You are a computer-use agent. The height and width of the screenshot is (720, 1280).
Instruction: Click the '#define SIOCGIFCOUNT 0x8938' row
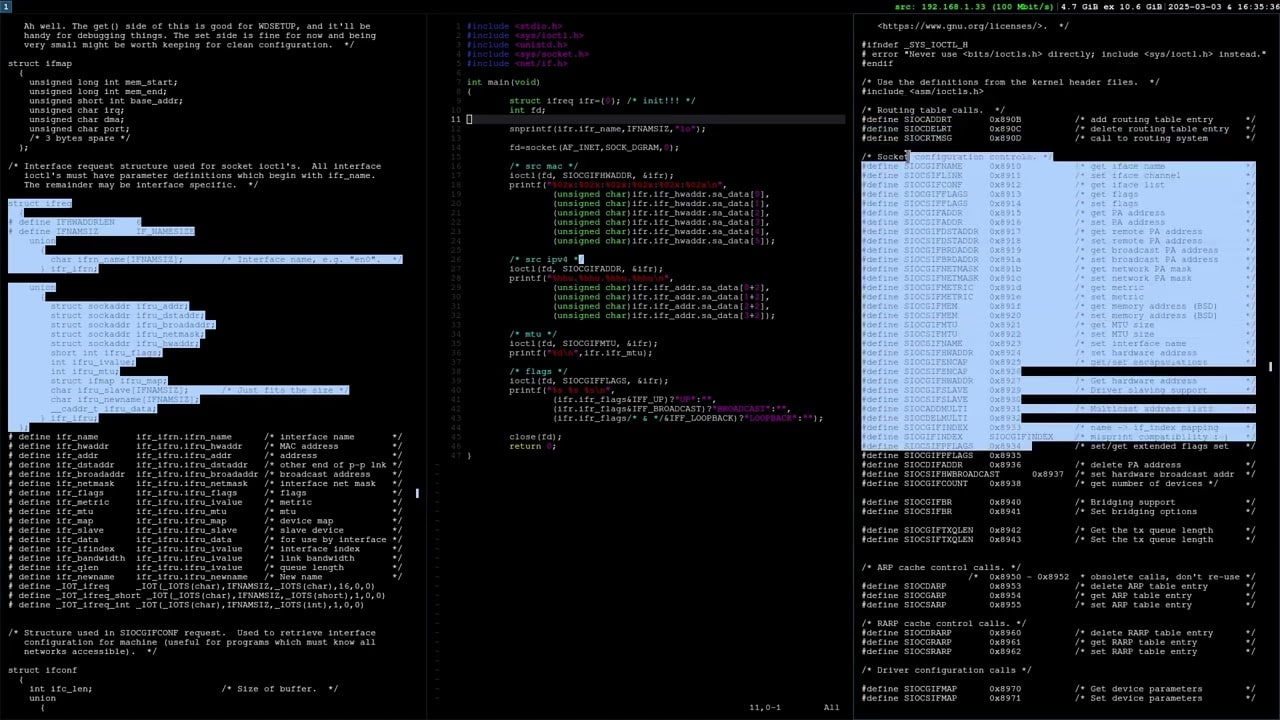(x=1040, y=483)
